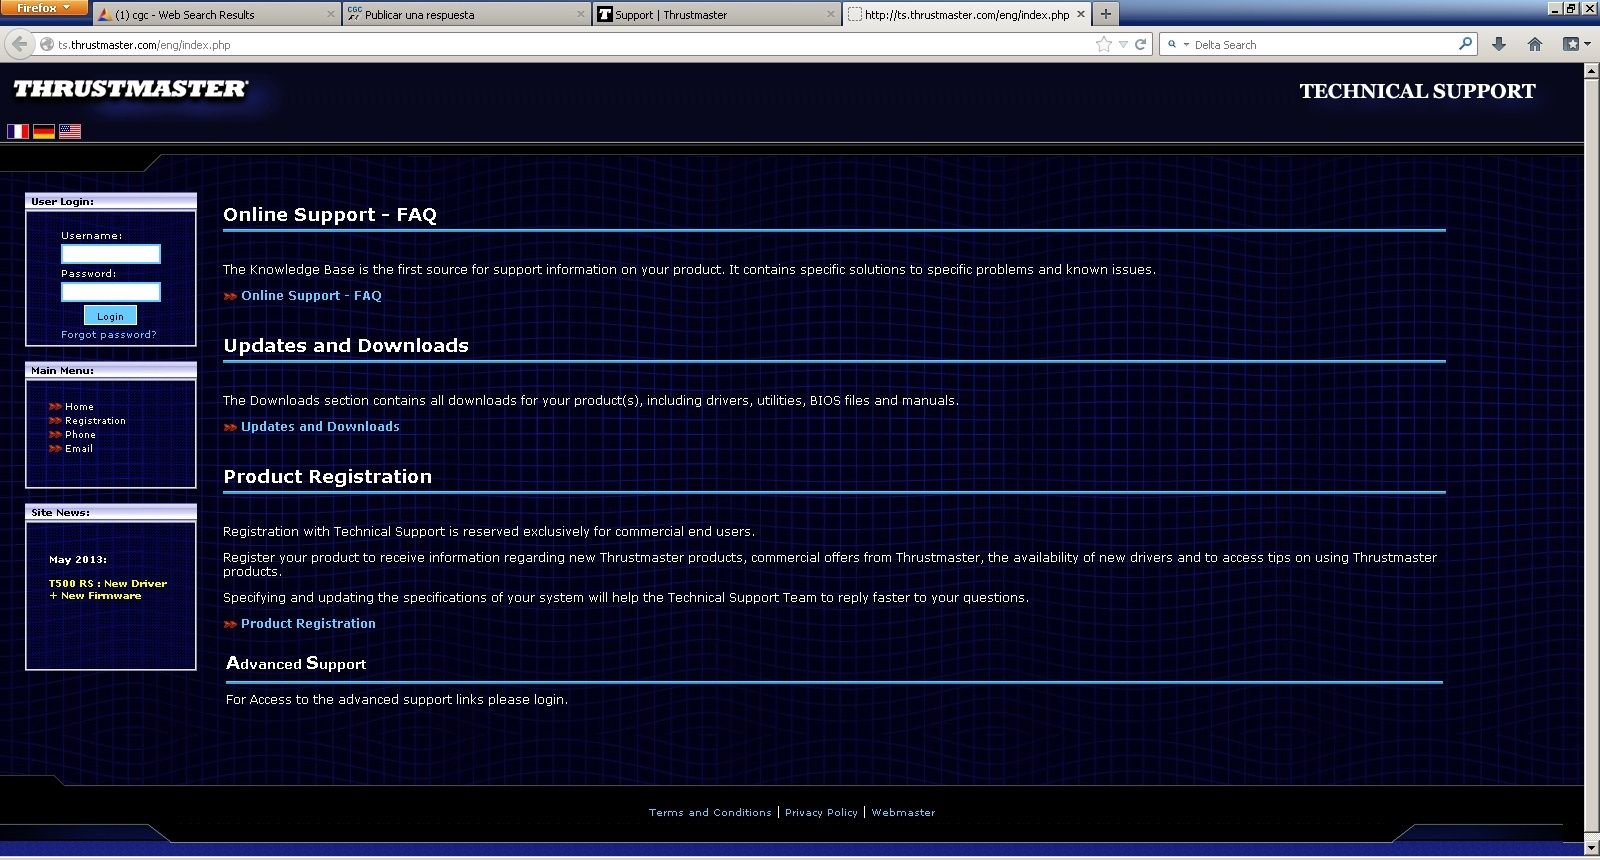This screenshot has width=1600, height=860.
Task: Close the cgc Web Search Results tab
Action: click(x=331, y=14)
